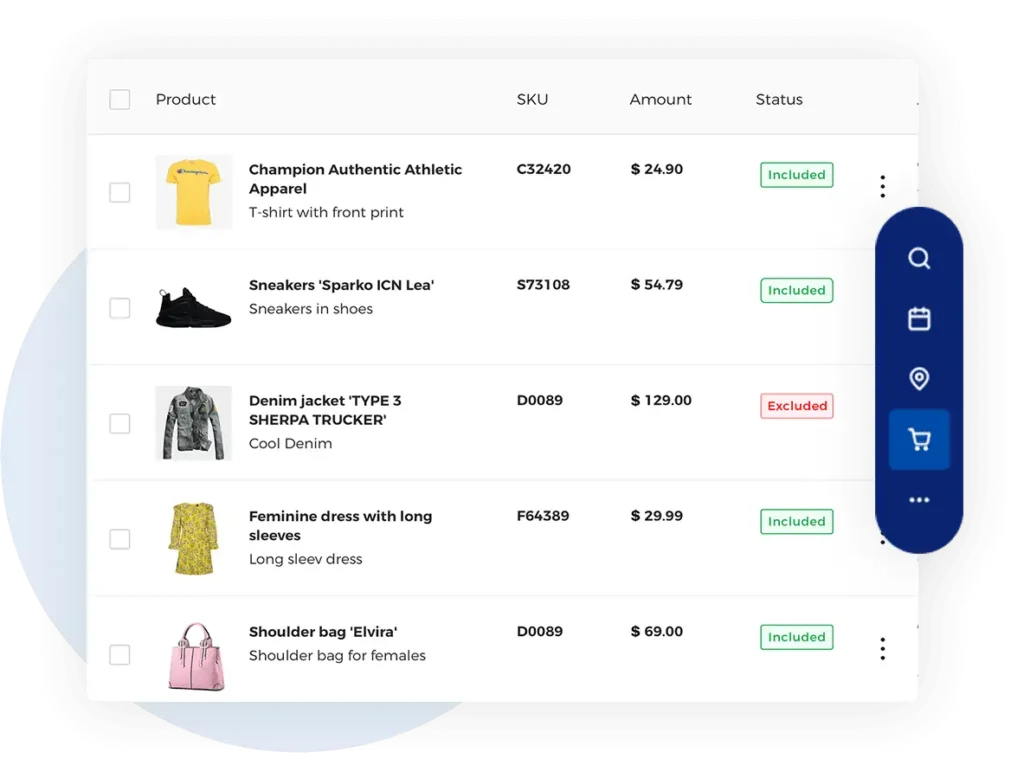
Task: Check the Champion Authentic Athletic Apparel row
Action: click(120, 192)
